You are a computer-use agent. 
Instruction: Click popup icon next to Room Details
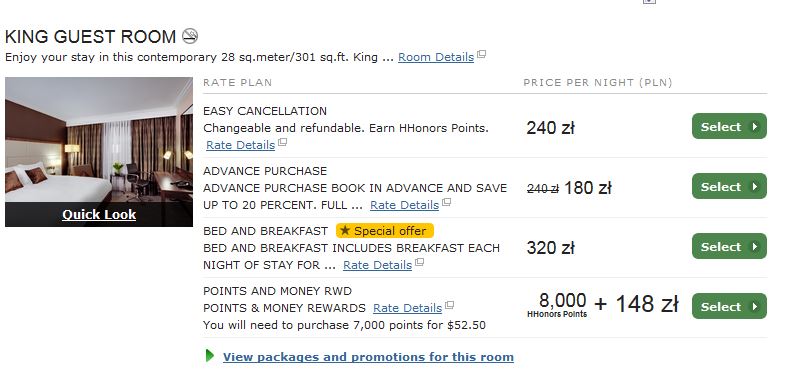(481, 54)
